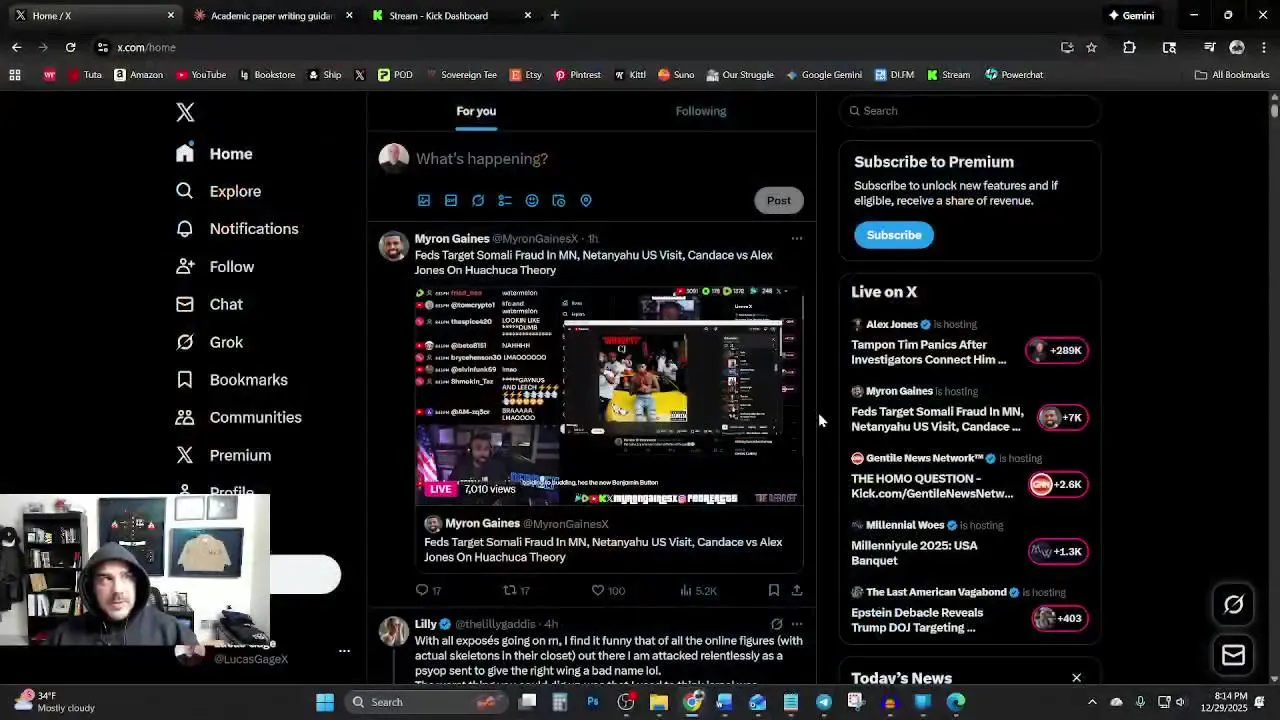Image resolution: width=1280 pixels, height=720 pixels.
Task: Open Chat in X sidebar
Action: (209, 304)
